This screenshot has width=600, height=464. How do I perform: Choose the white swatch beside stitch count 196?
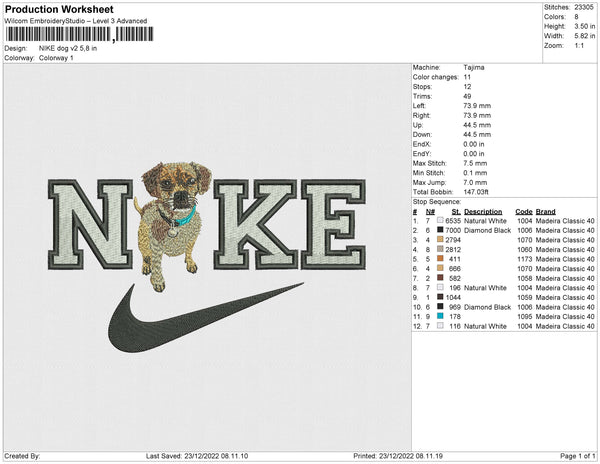click(440, 287)
